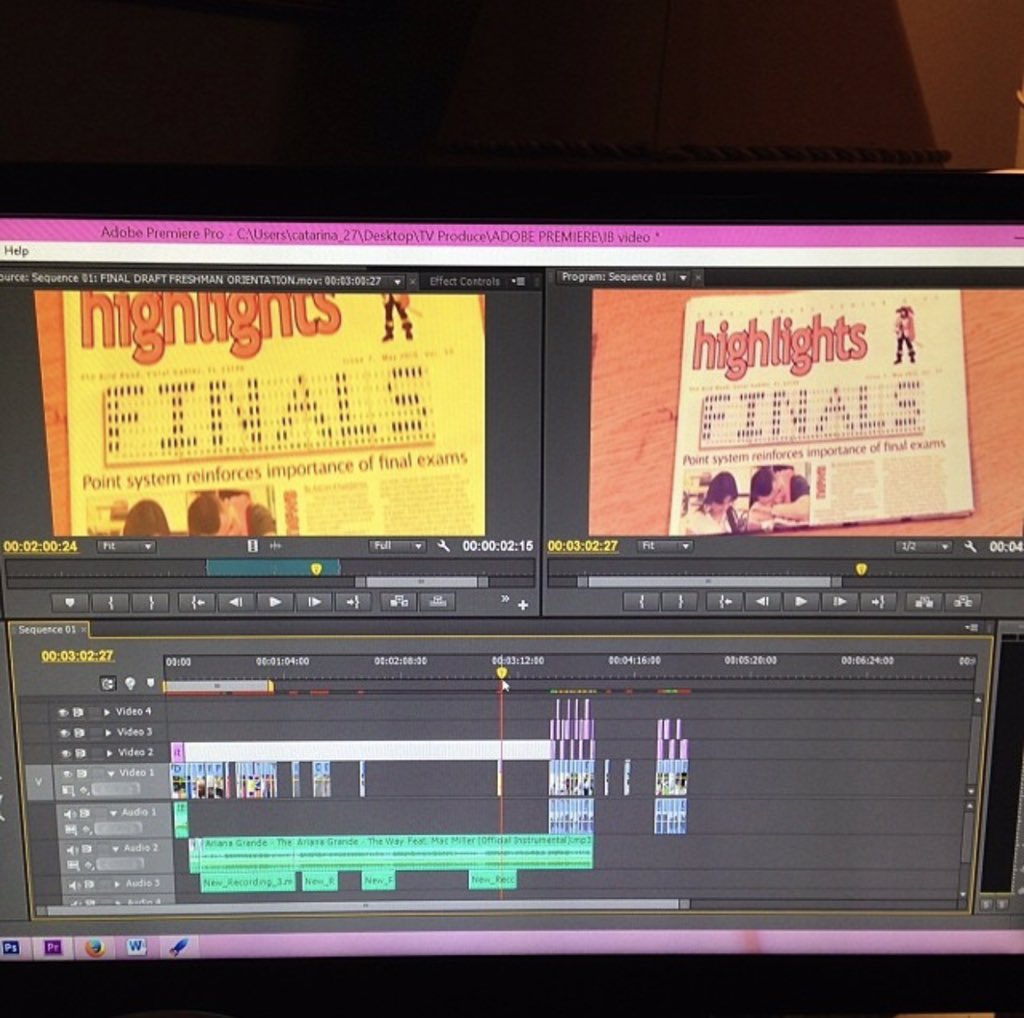Select the Sequence 01 timeline tab
Image resolution: width=1024 pixels, height=1018 pixels.
[47, 629]
